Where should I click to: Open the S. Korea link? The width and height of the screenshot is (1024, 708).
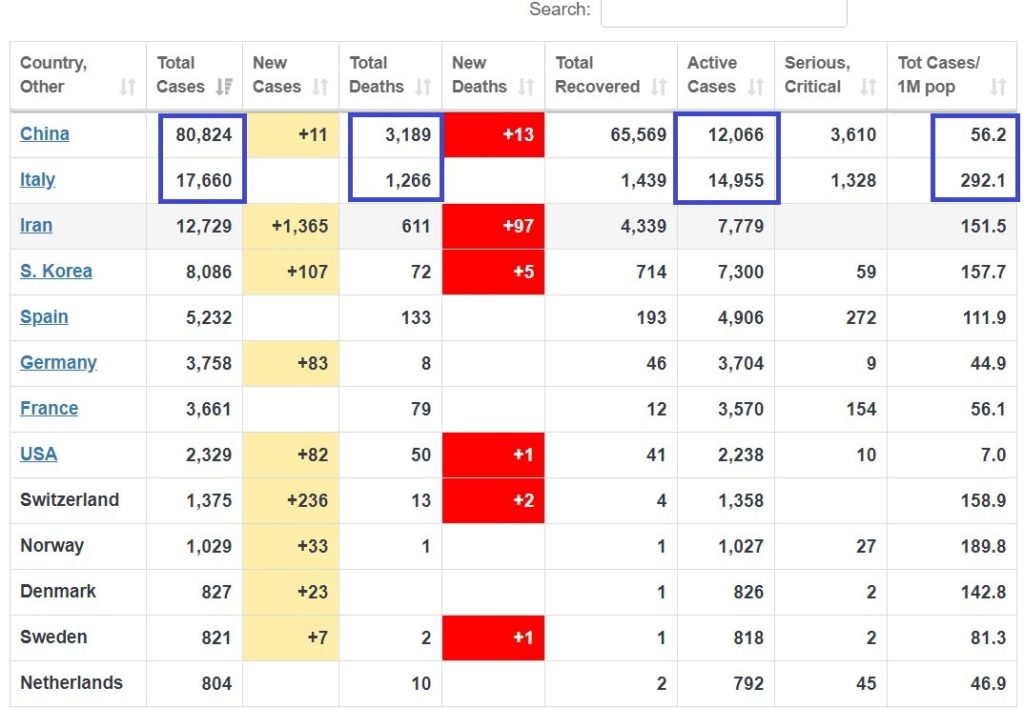coord(56,271)
